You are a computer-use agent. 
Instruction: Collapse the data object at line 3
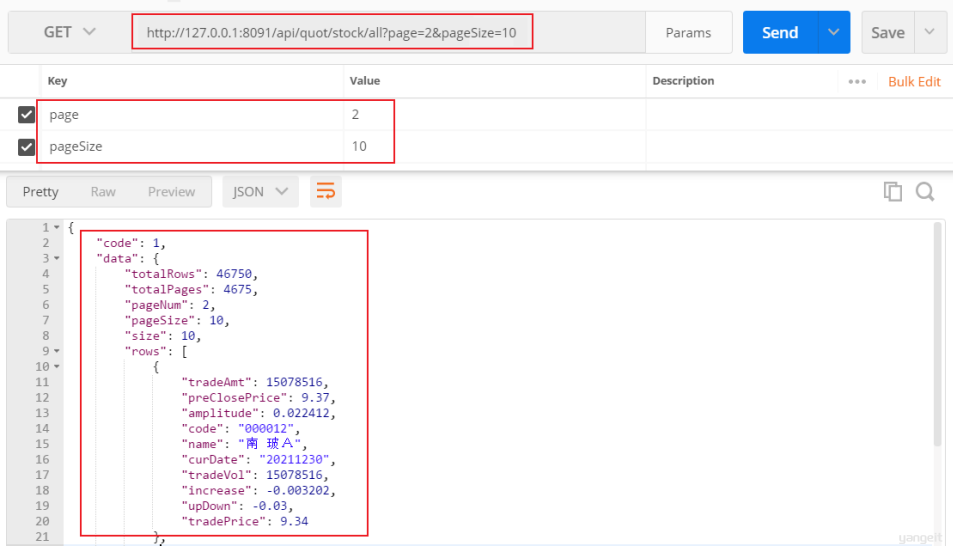(57, 258)
